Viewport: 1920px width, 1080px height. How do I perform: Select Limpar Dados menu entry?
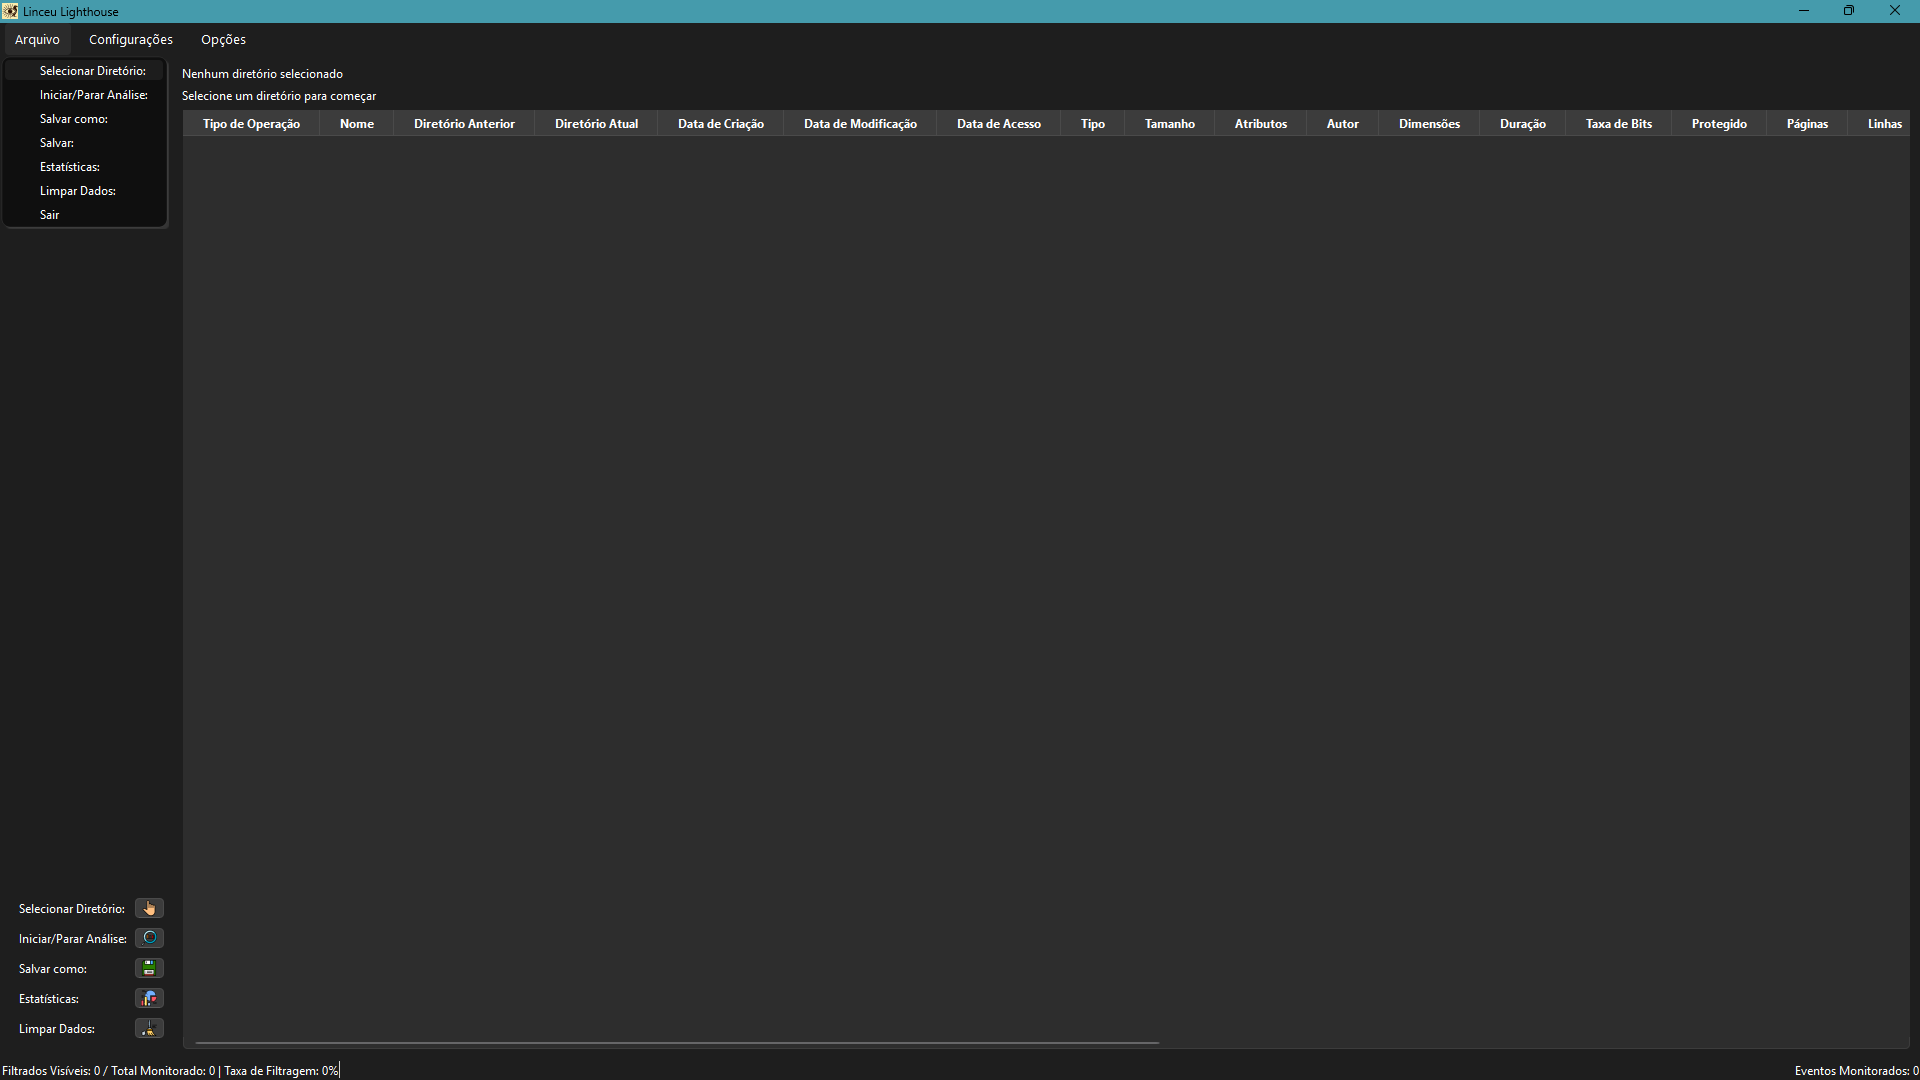(78, 191)
